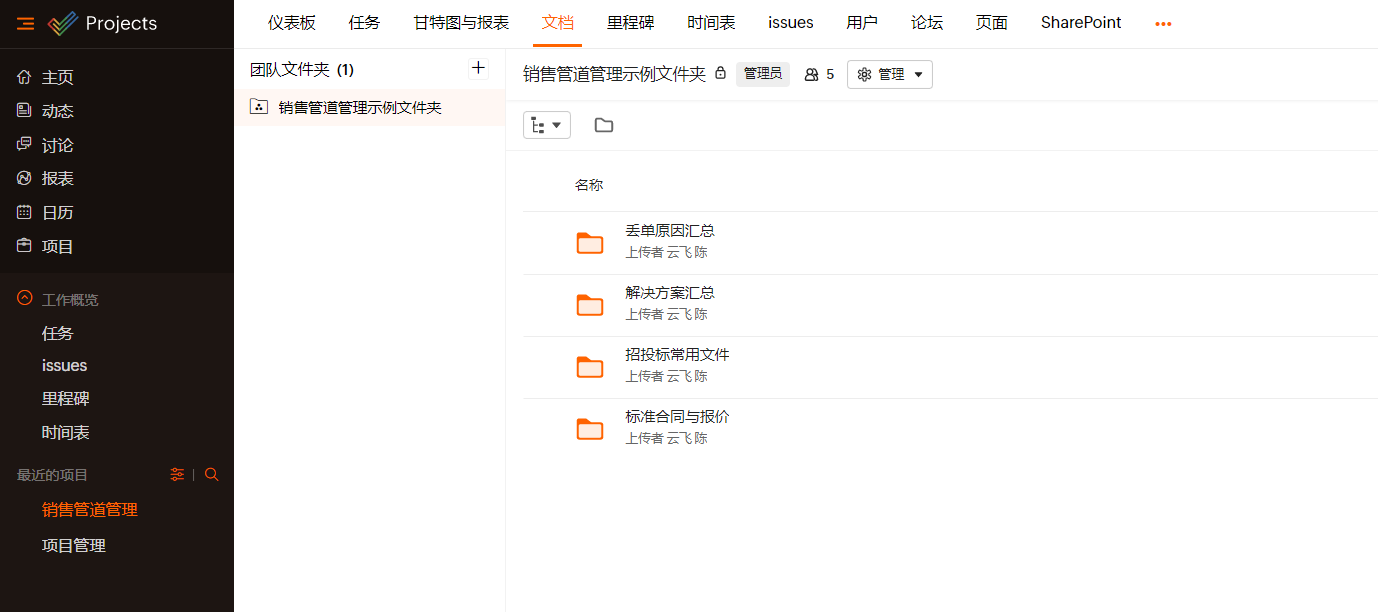The width and height of the screenshot is (1378, 612).
Task: Click the users icon showing 5 members
Action: 812,75
